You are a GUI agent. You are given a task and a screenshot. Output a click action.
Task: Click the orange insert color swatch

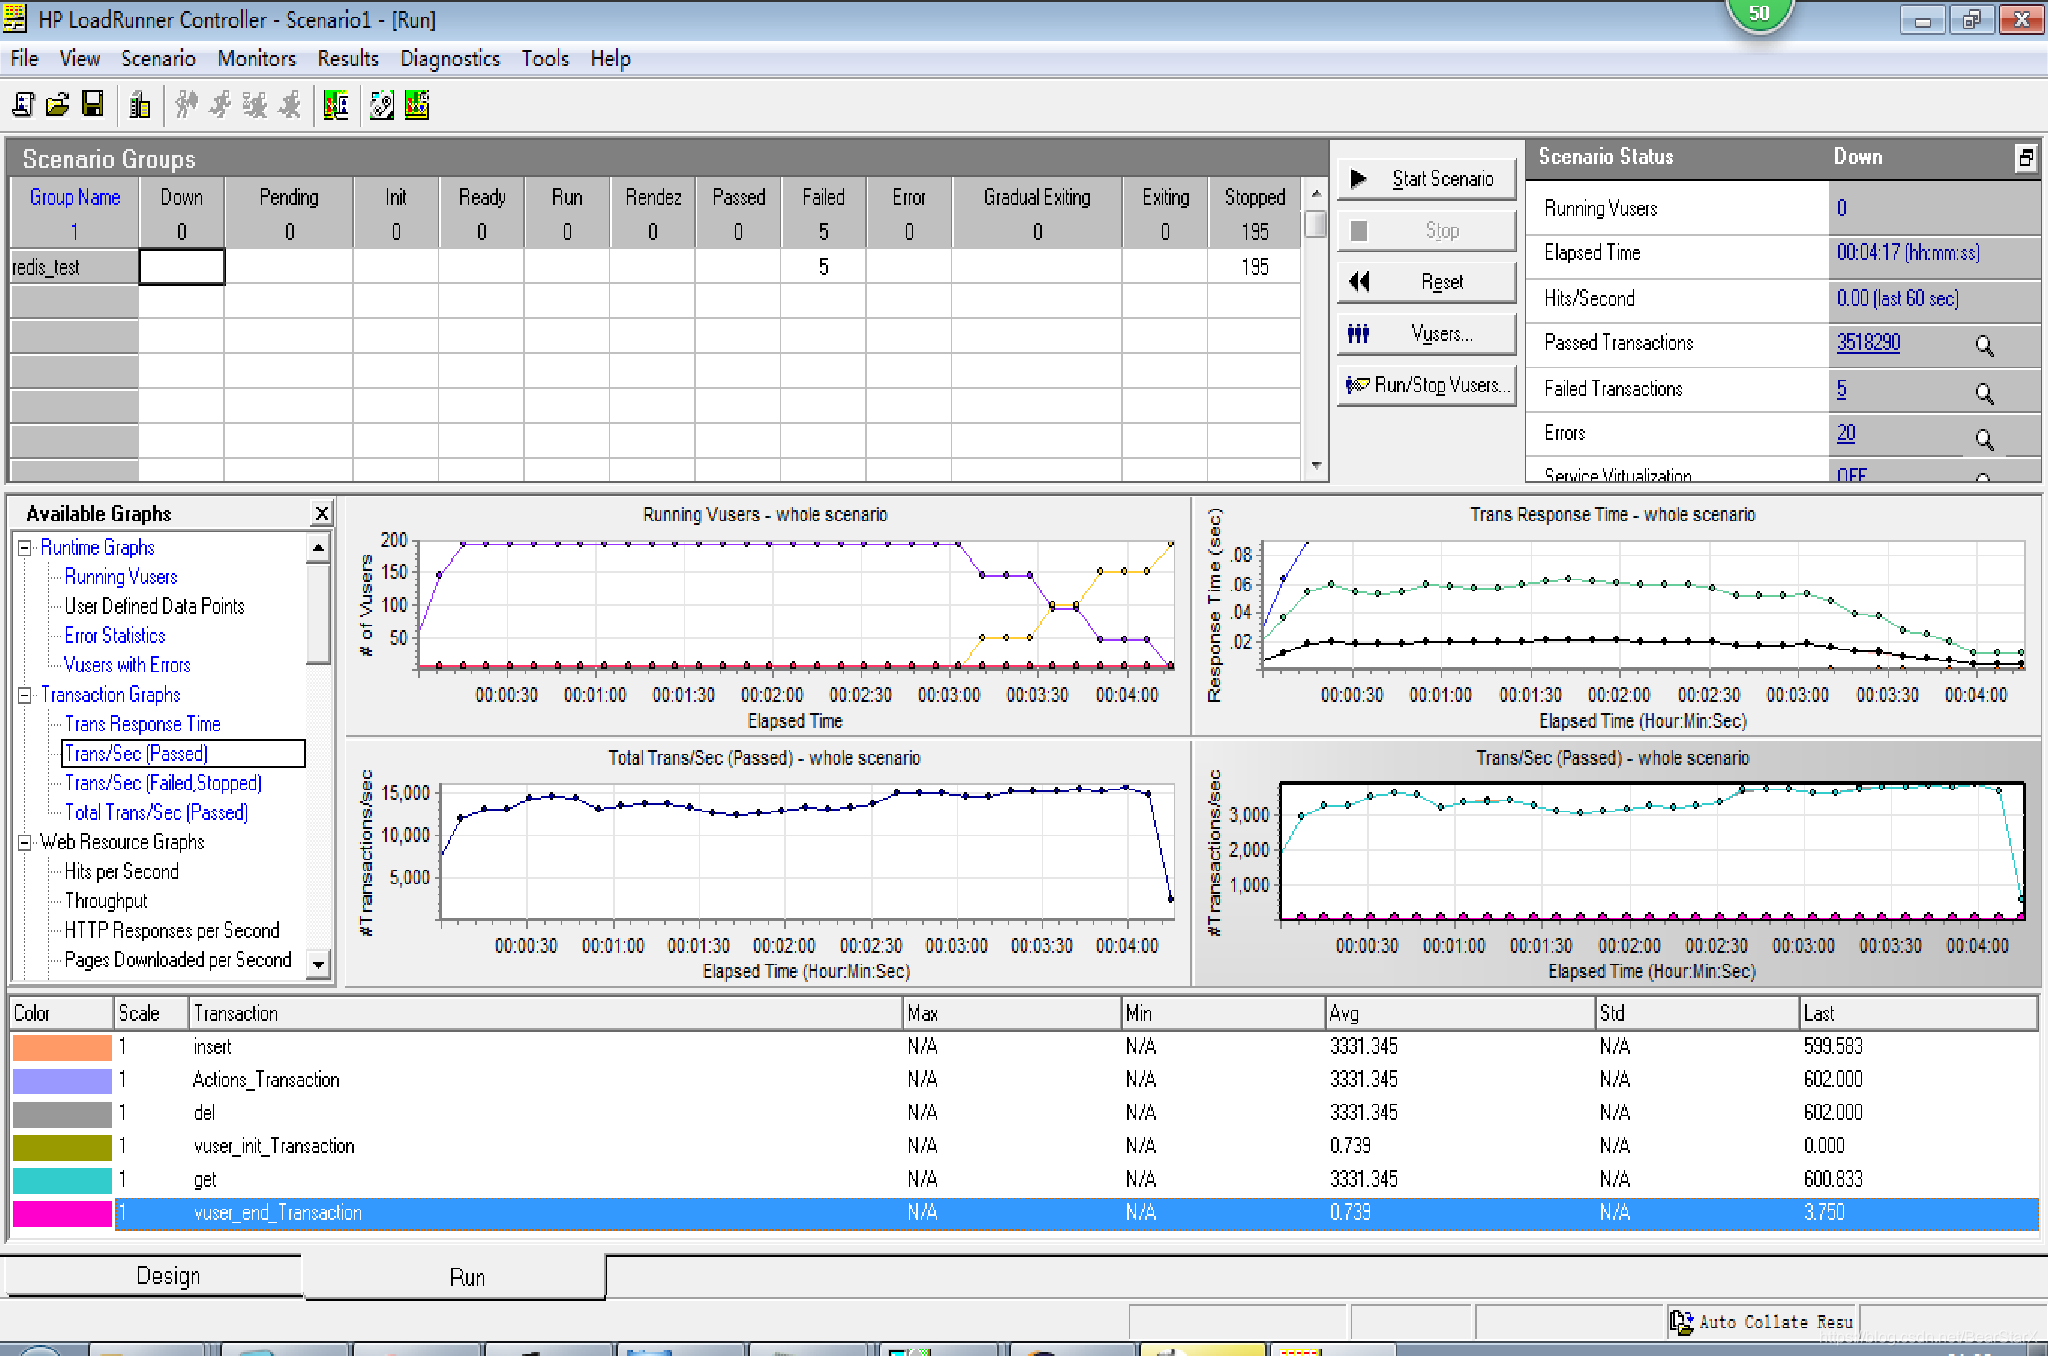click(x=62, y=1047)
